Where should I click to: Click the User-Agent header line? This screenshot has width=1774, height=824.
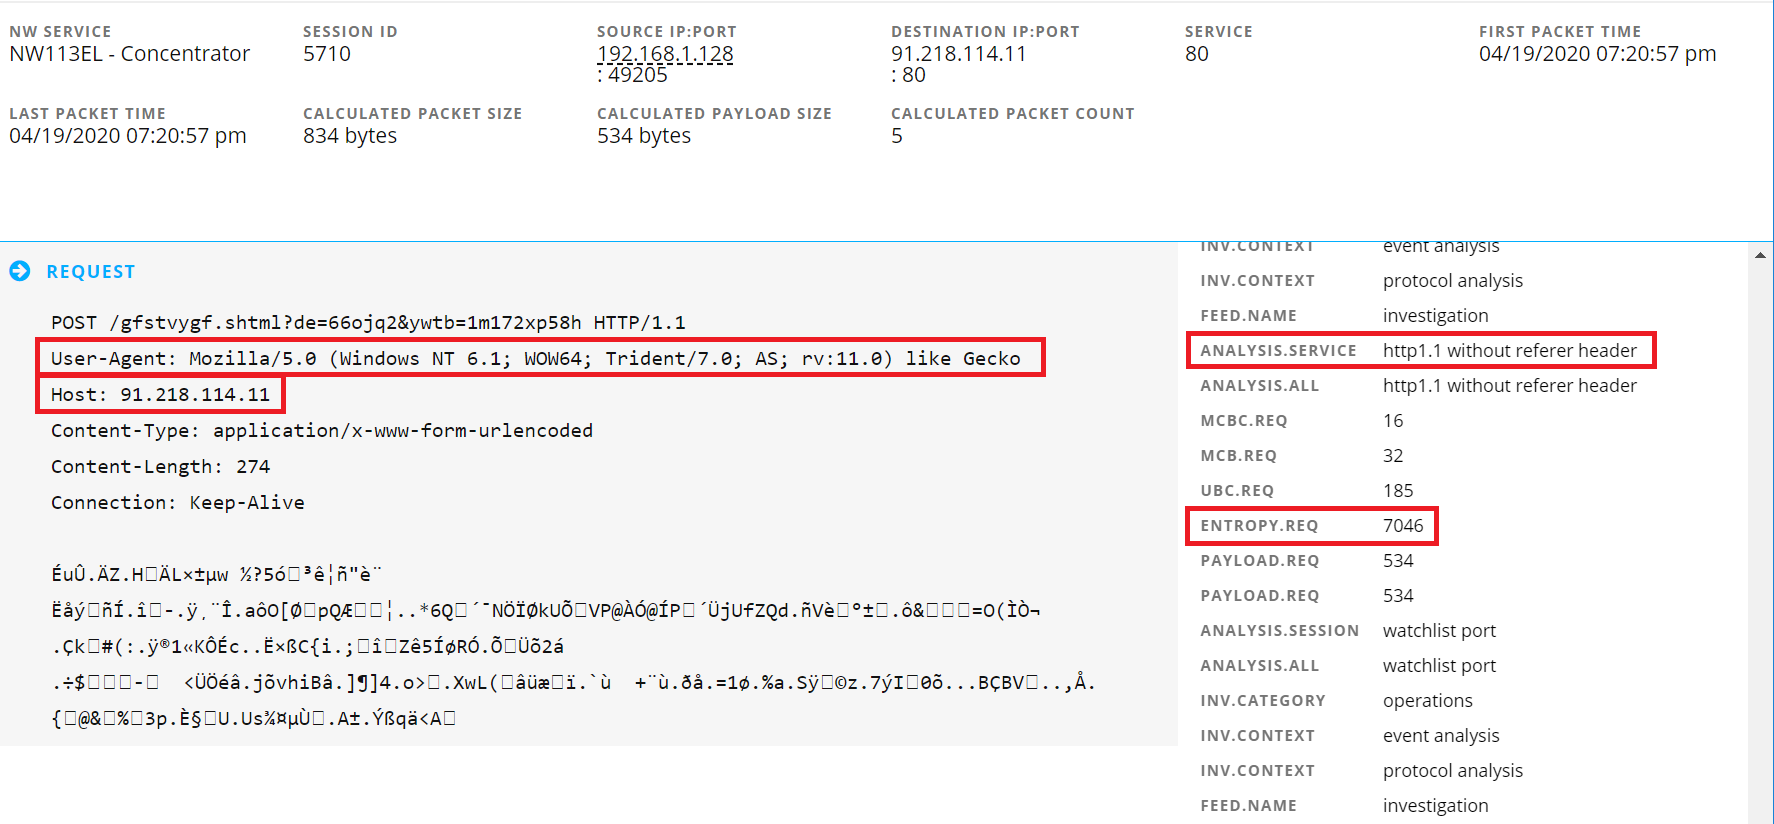tap(535, 359)
